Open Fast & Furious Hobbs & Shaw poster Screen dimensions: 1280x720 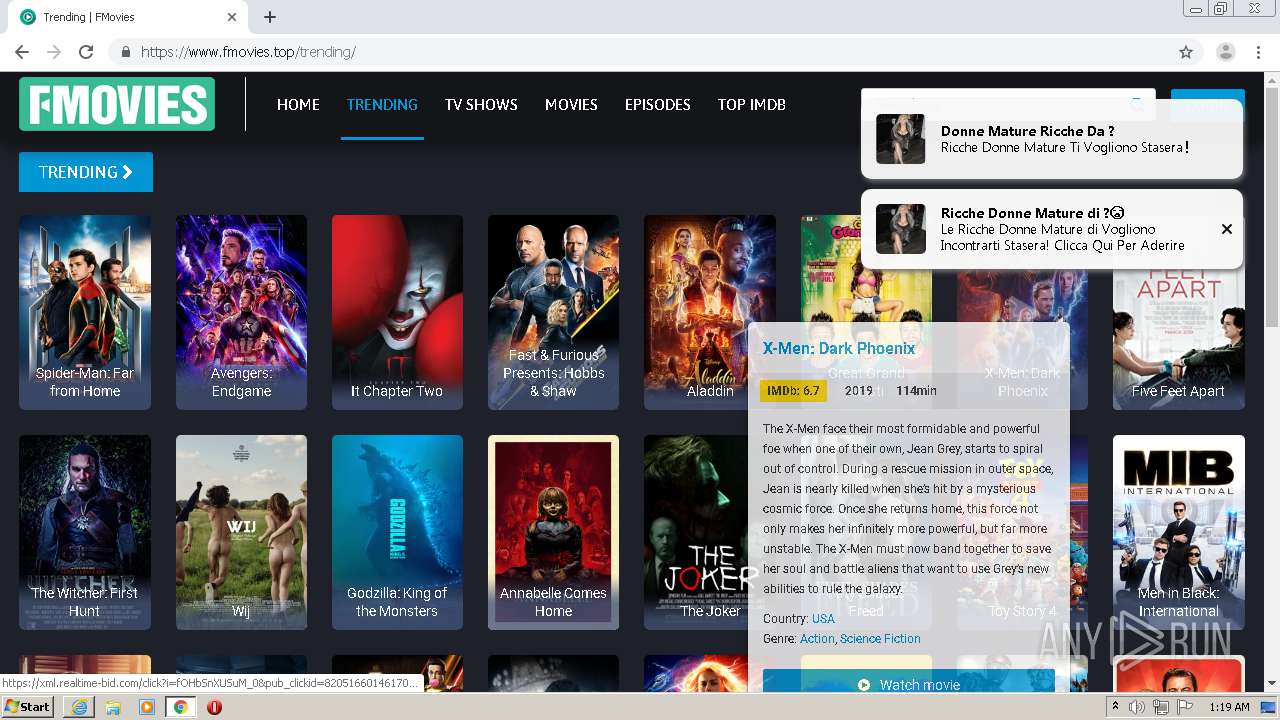553,312
